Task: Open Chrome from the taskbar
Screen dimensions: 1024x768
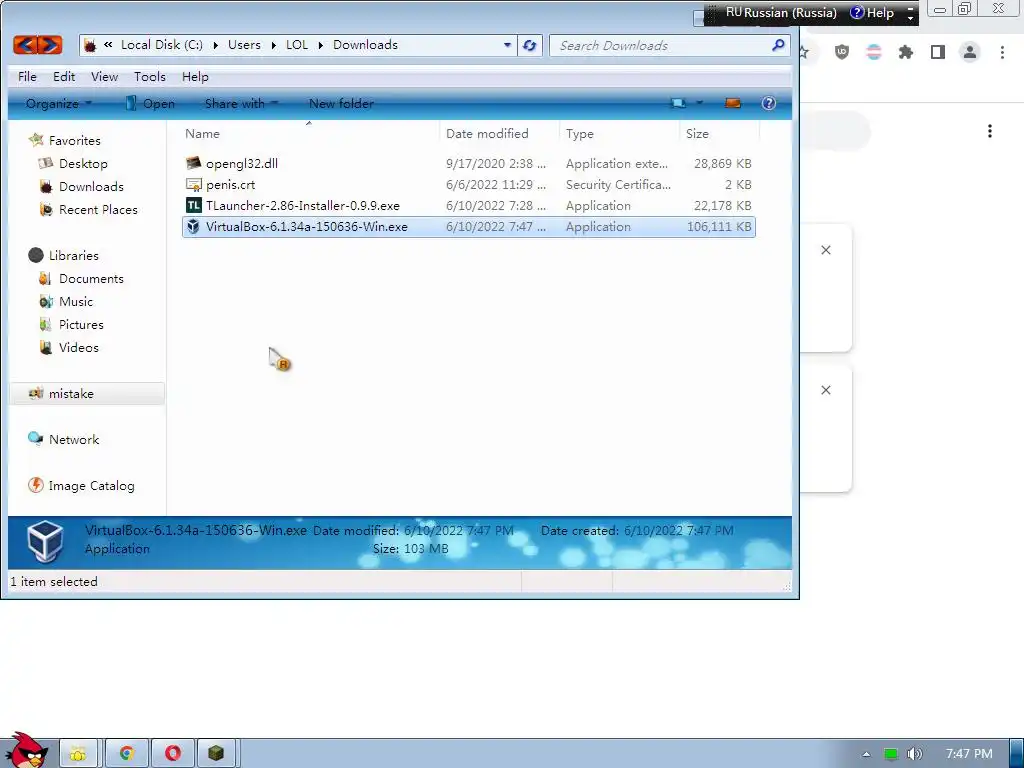Action: pos(127,754)
